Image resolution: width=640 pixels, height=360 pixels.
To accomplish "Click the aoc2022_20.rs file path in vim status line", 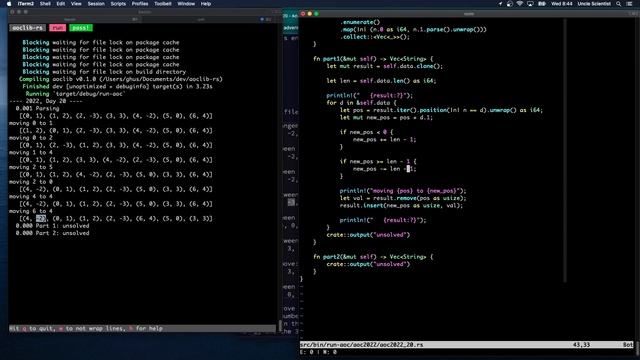I will 362,345.
